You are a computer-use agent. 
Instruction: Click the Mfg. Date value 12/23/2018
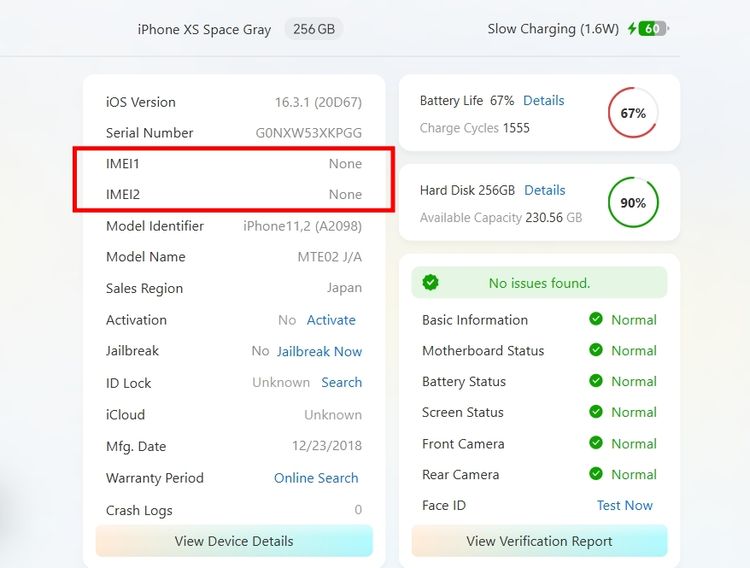327,445
